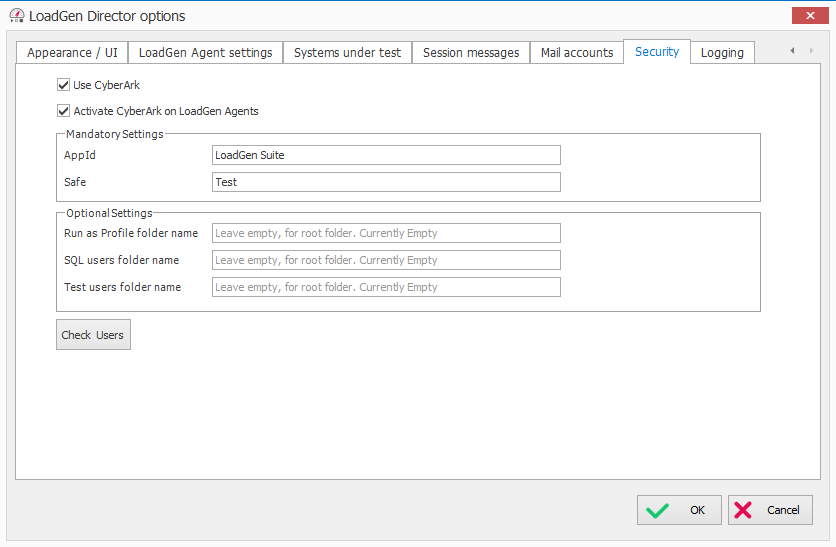Open the Appearance / UI tab
The width and height of the screenshot is (836, 547).
point(72,53)
